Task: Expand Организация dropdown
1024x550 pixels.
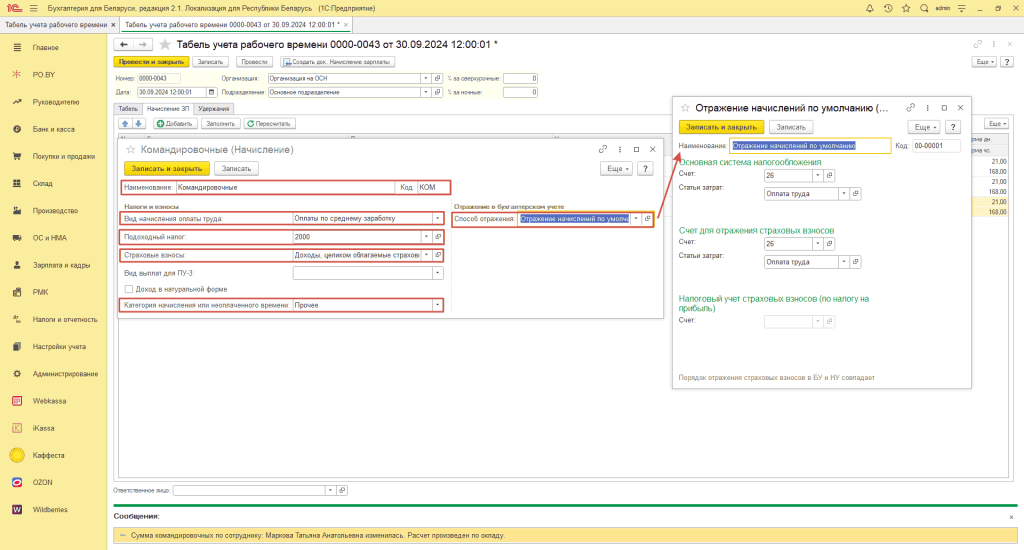Action: click(x=426, y=78)
